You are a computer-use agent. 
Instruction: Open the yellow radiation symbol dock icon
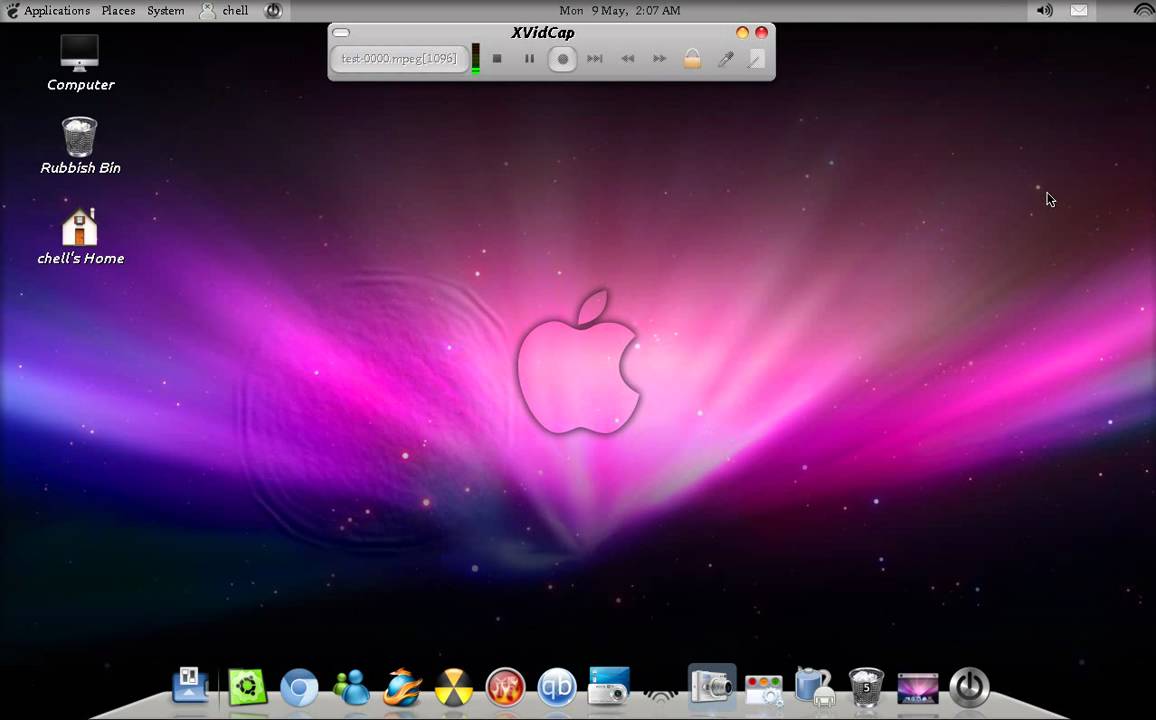pos(453,688)
